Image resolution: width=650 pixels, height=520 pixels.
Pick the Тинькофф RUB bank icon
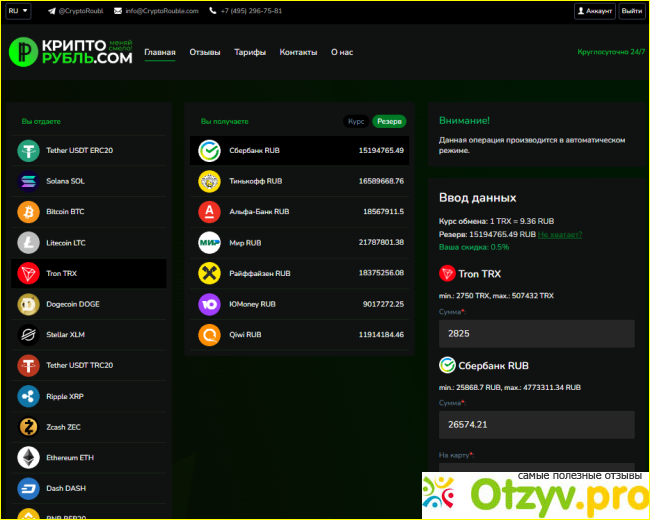209,181
